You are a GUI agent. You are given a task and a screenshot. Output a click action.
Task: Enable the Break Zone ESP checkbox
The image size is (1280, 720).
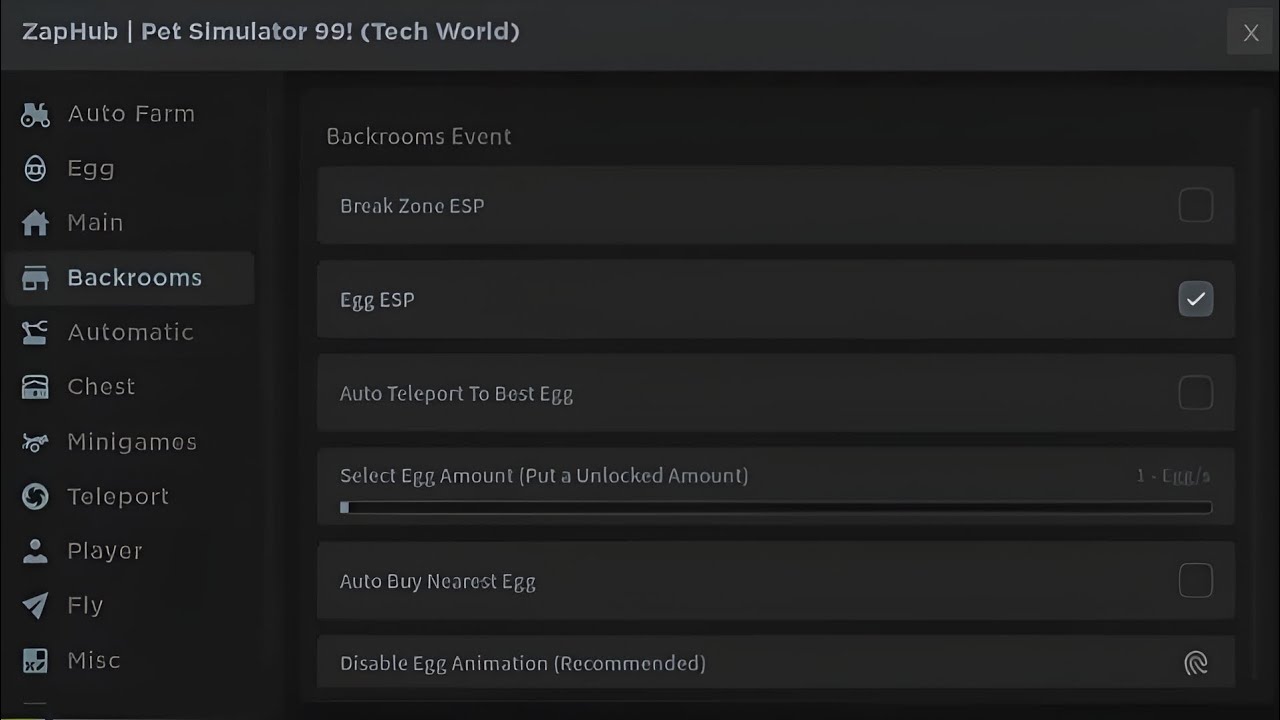click(x=1195, y=206)
